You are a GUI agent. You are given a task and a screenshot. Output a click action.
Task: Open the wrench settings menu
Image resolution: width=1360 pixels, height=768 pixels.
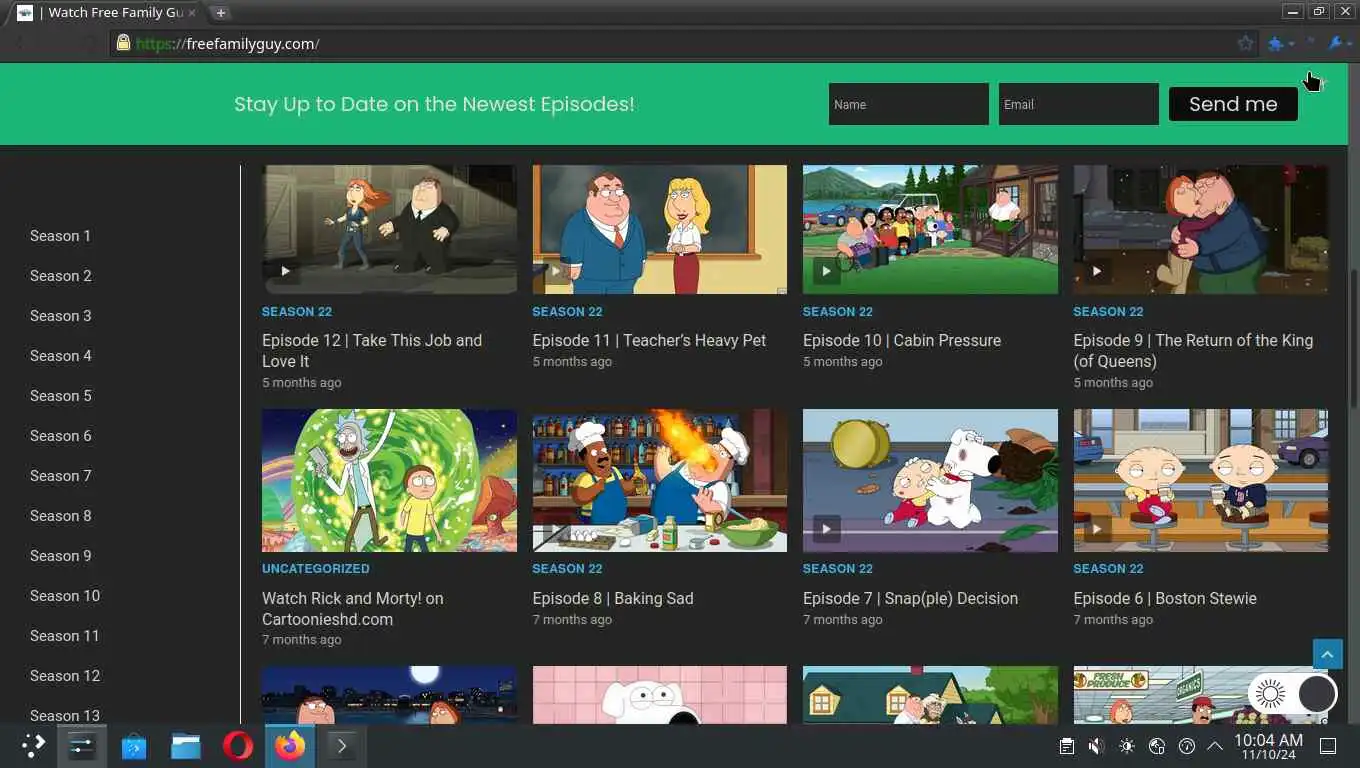(1335, 43)
